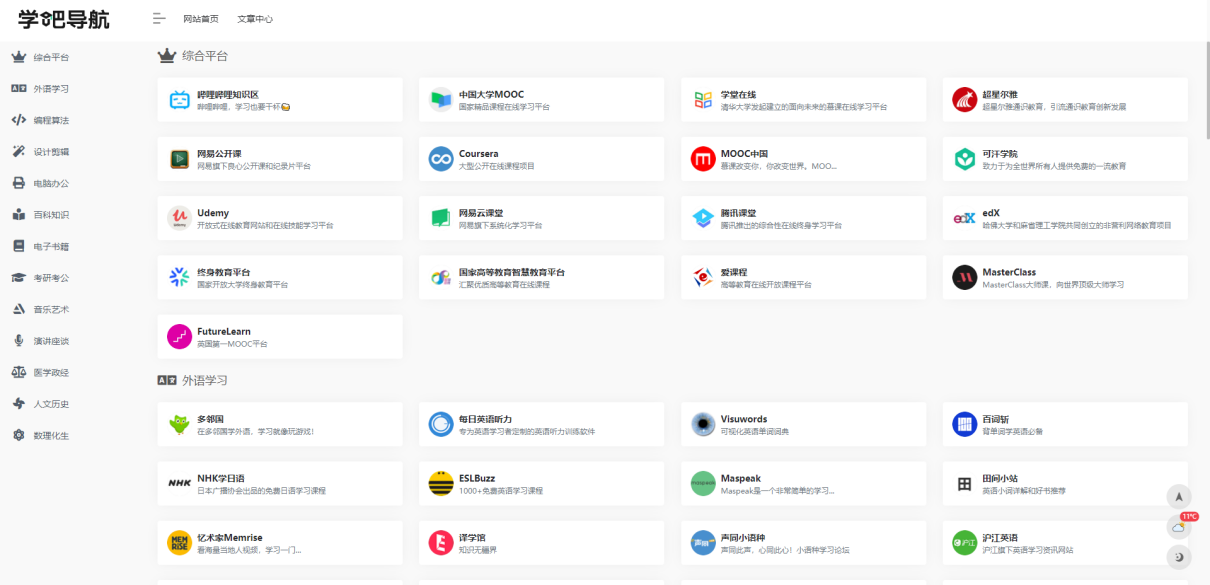Click the back-to-top arrow button

[1179, 497]
